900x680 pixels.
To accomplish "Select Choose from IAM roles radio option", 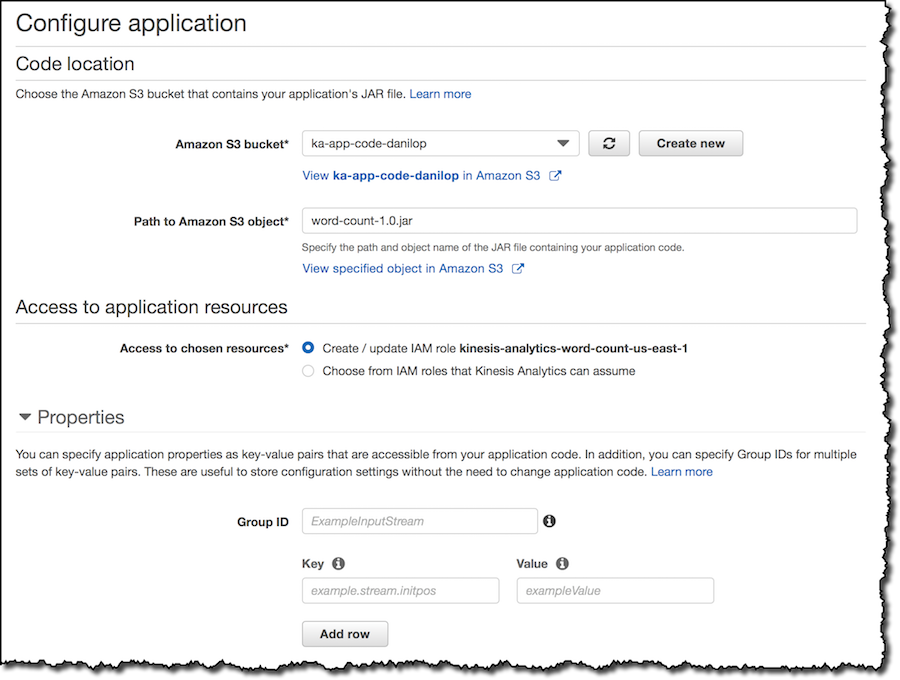I will coord(308,371).
